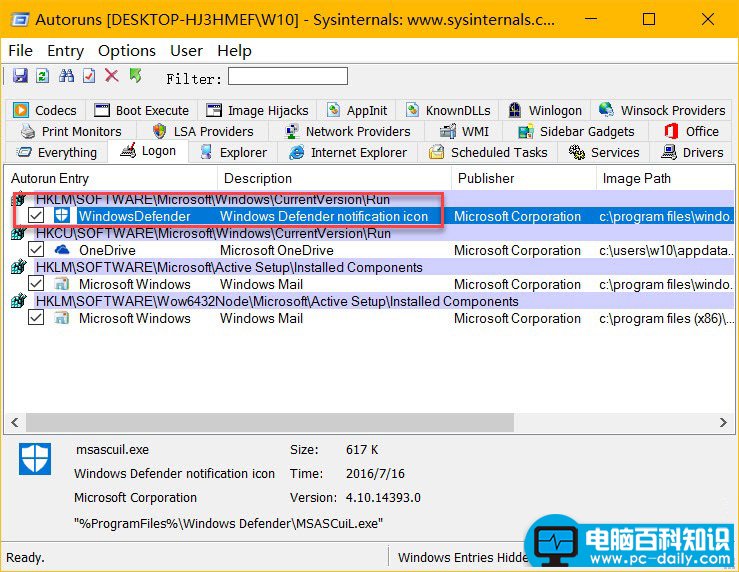739x572 pixels.
Task: Click the OneDrive cloud icon
Action: pyautogui.click(x=62, y=250)
